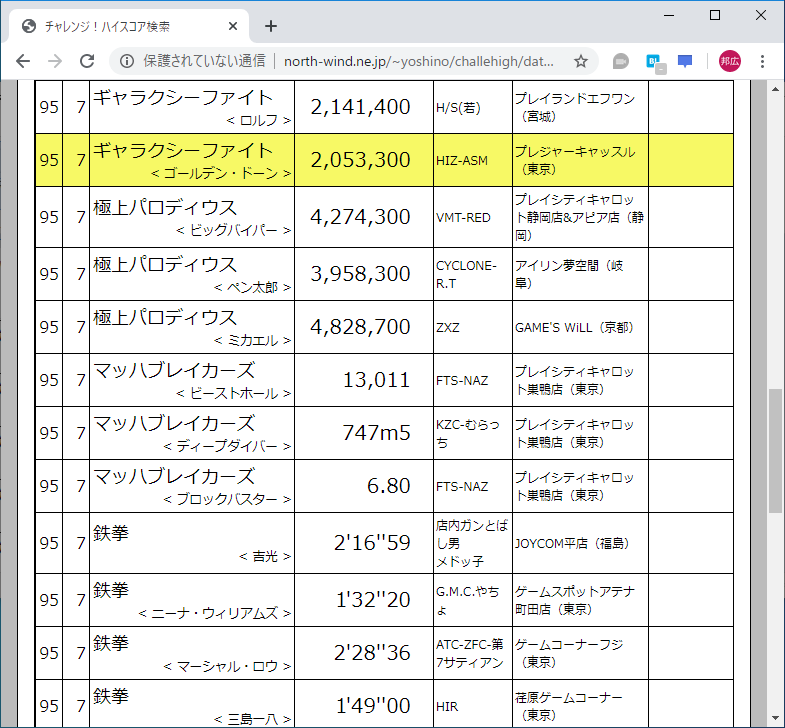The width and height of the screenshot is (785, 728).
Task: Select highlighted score 2,053,300
Action: click(360, 160)
